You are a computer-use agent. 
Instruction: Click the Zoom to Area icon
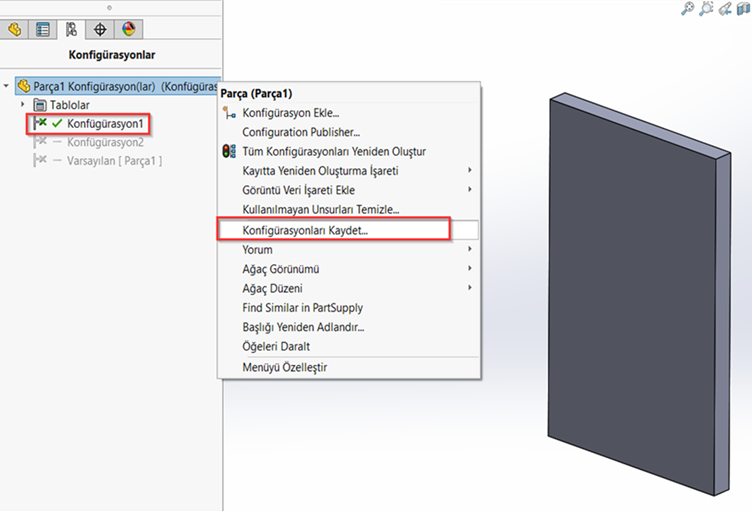coord(705,9)
